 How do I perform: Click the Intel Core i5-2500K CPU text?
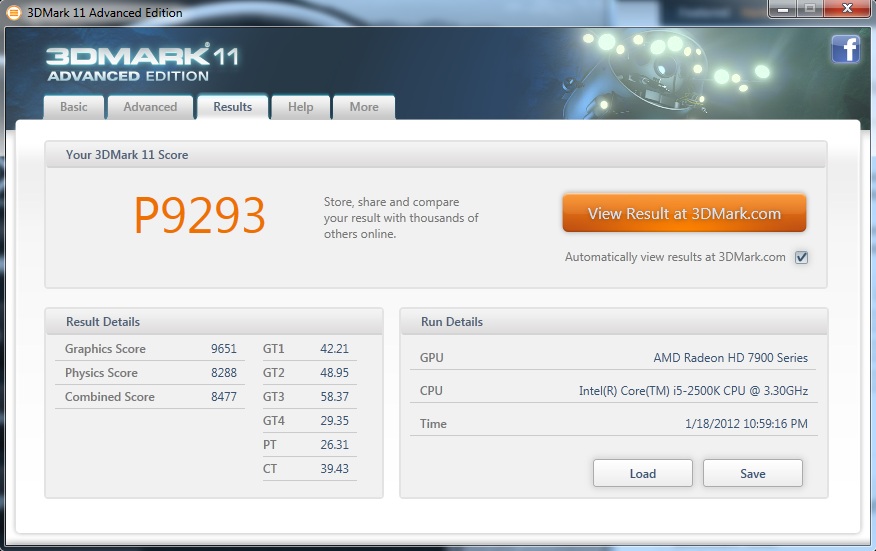coord(693,391)
